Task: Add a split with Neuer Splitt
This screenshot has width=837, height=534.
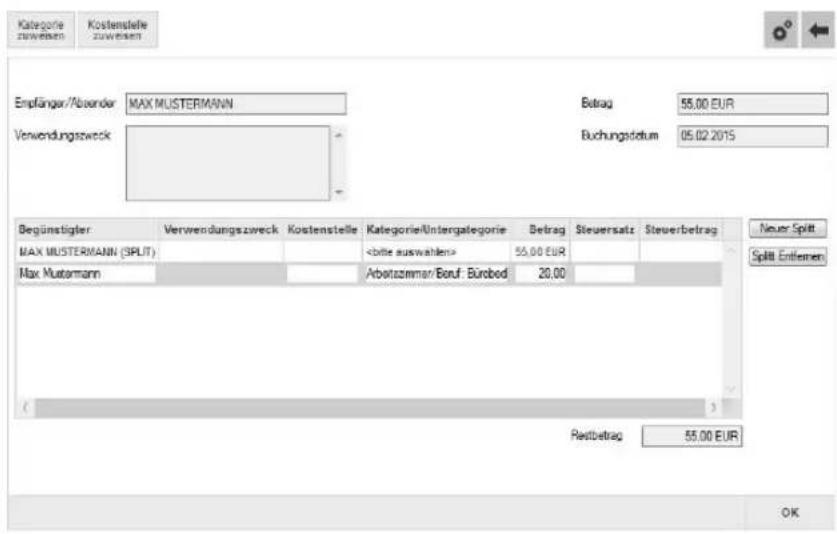Action: coord(788,229)
